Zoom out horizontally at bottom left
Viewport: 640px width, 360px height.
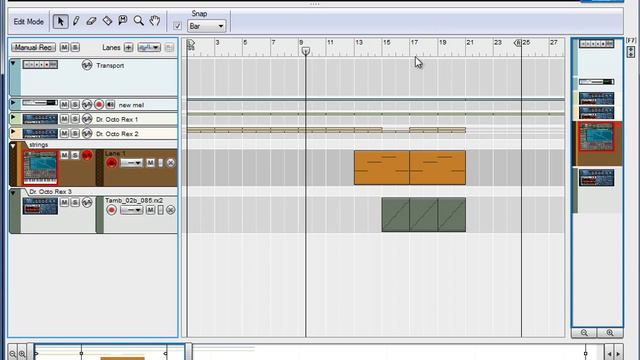click(x=13, y=354)
